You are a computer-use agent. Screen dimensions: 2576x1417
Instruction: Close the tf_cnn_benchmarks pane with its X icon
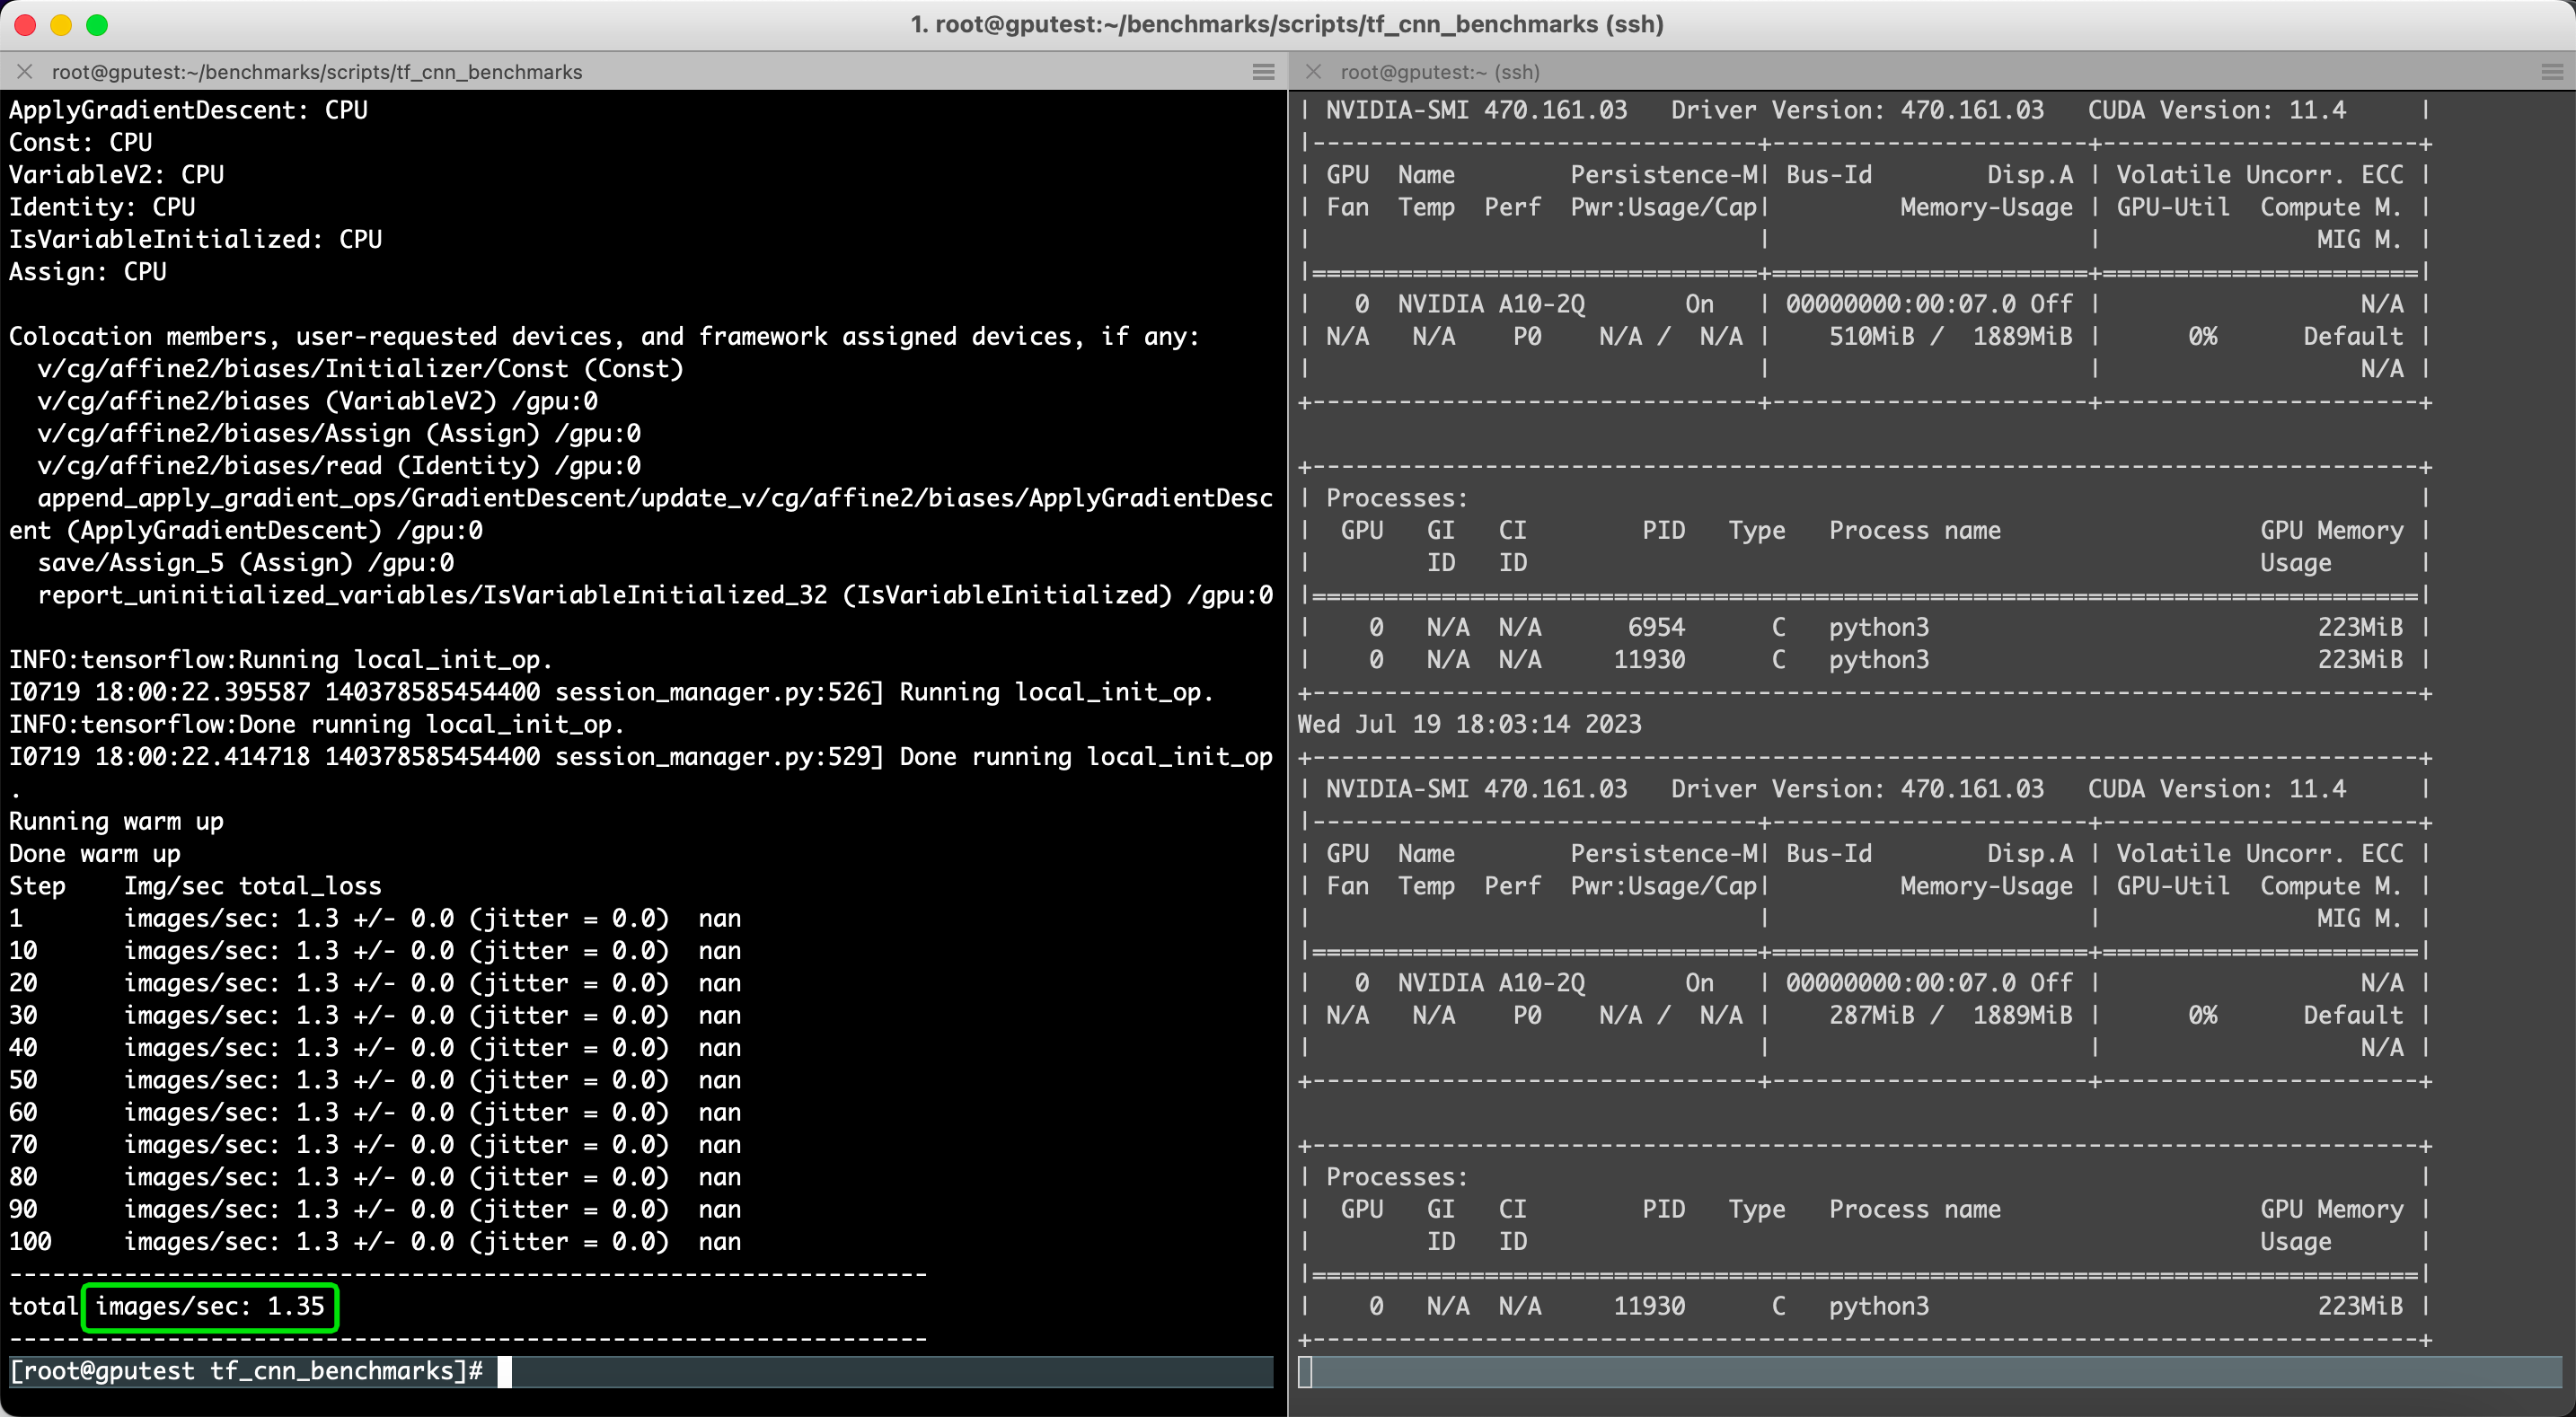pyautogui.click(x=25, y=71)
